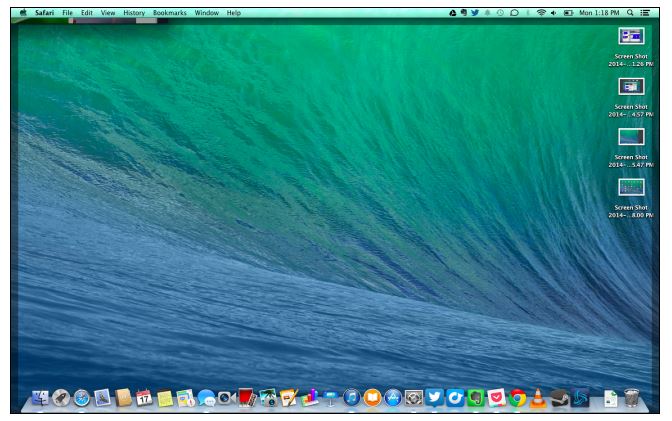Select Screen Shot 5.47 PM file
Viewport: 672px width, 421px height.
pyautogui.click(x=631, y=148)
